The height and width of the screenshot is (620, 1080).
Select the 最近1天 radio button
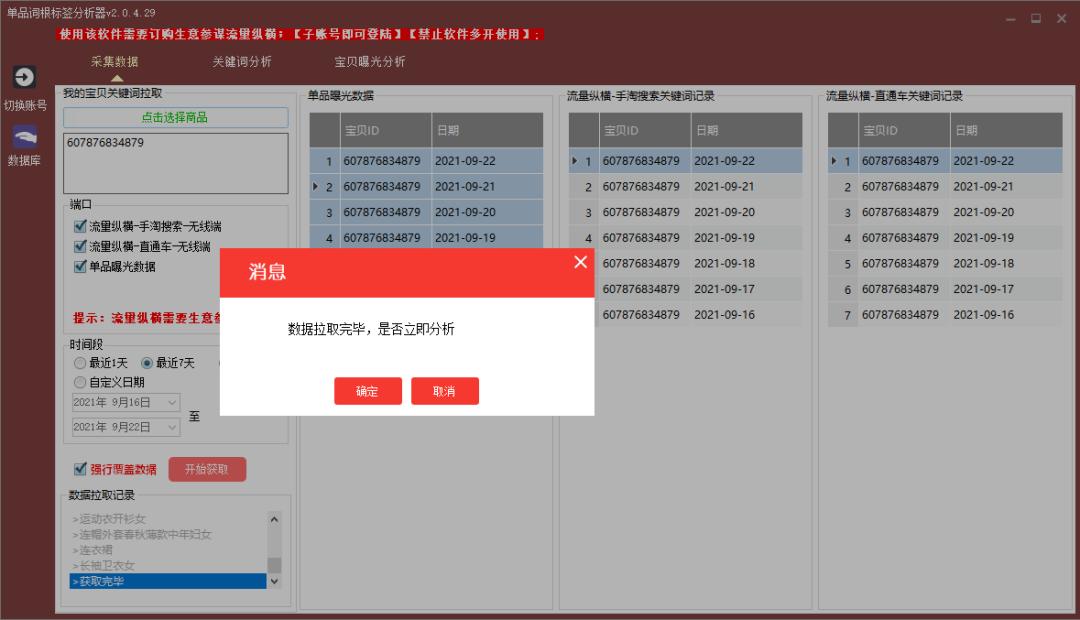pos(79,363)
